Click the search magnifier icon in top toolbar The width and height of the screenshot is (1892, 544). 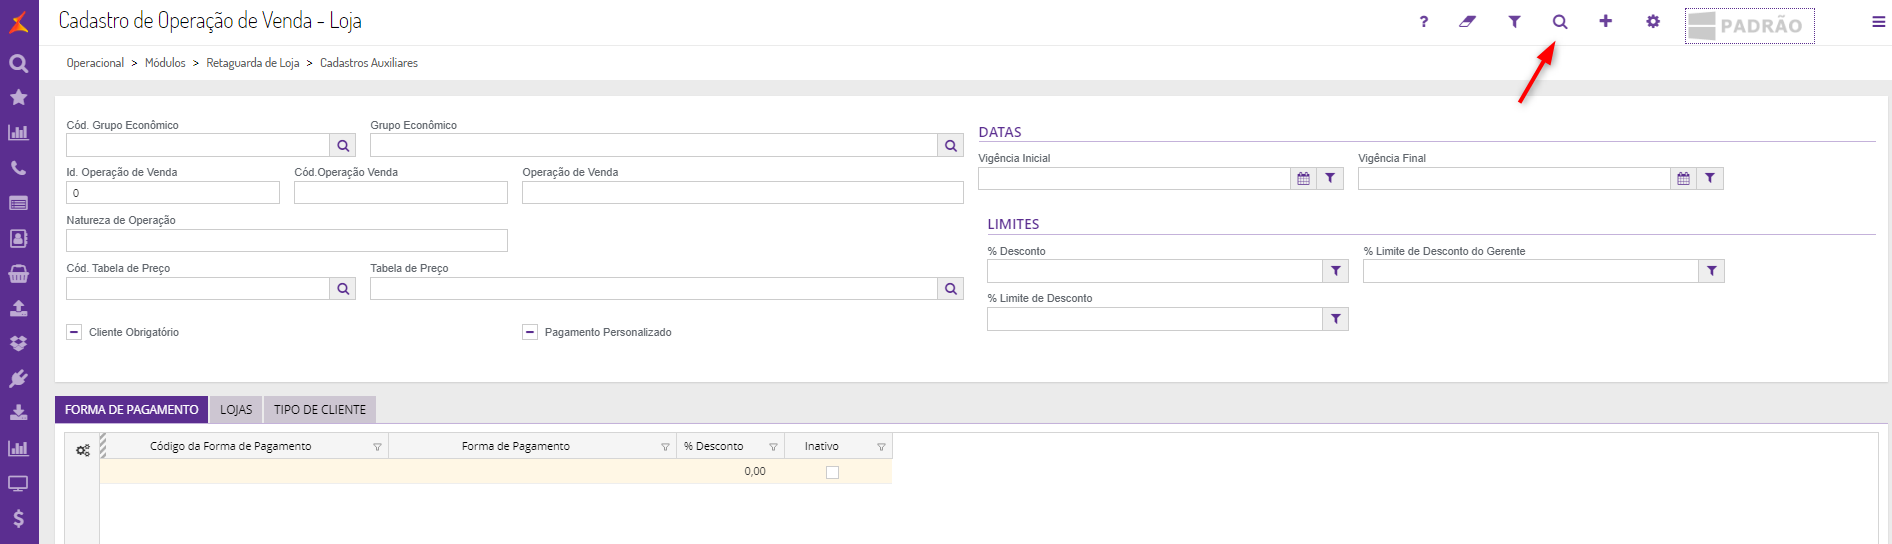[x=1559, y=22]
